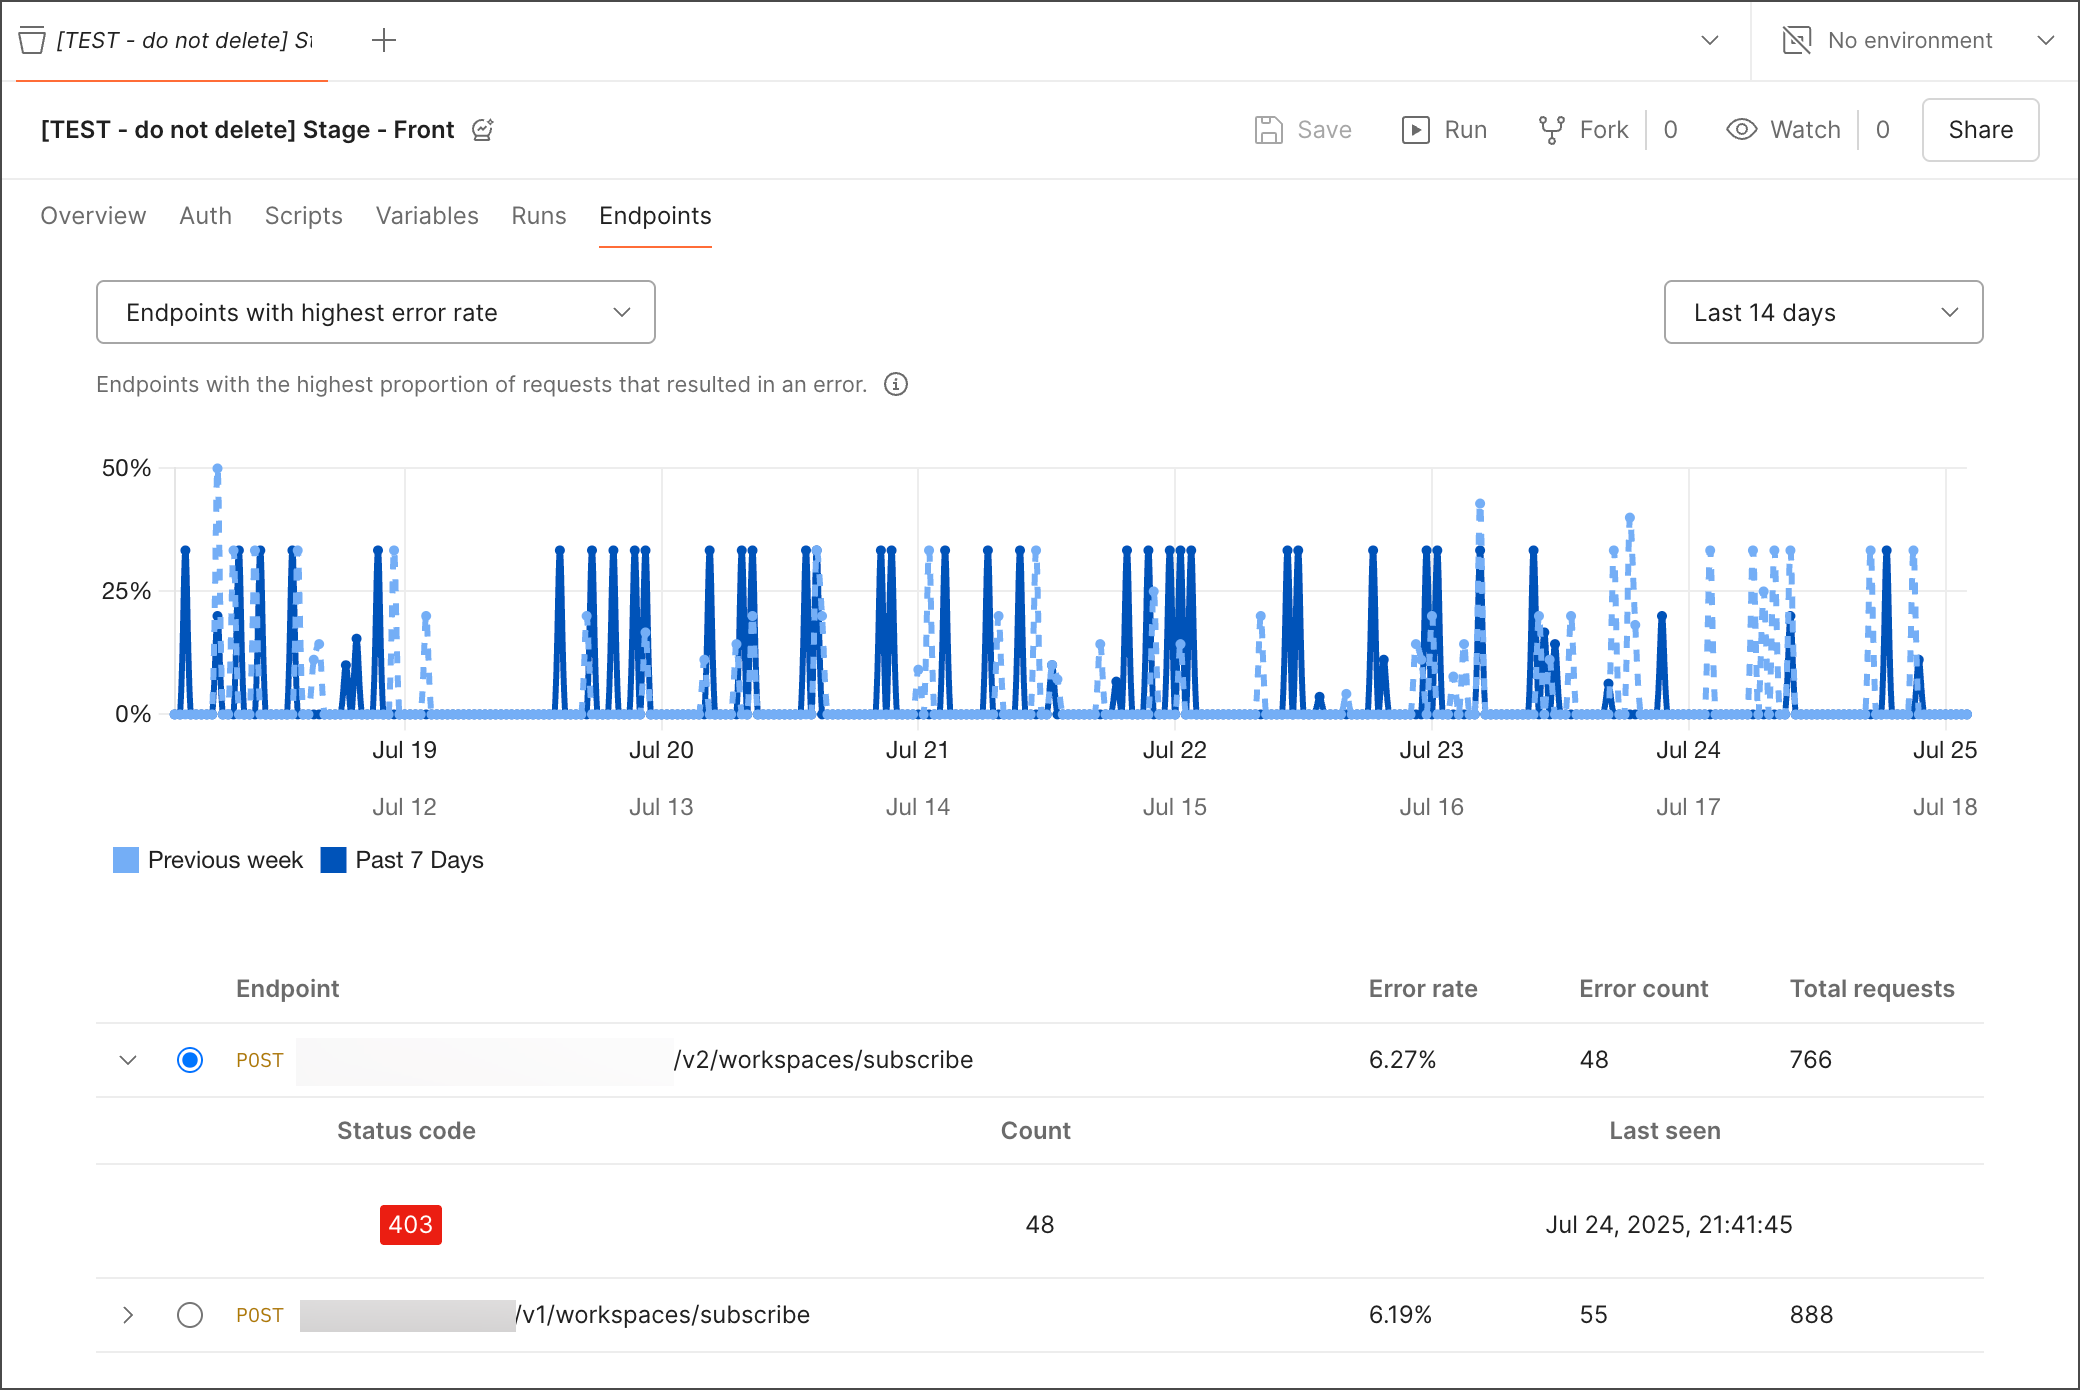Image resolution: width=2080 pixels, height=1390 pixels.
Task: Click the Share button
Action: 1980,130
